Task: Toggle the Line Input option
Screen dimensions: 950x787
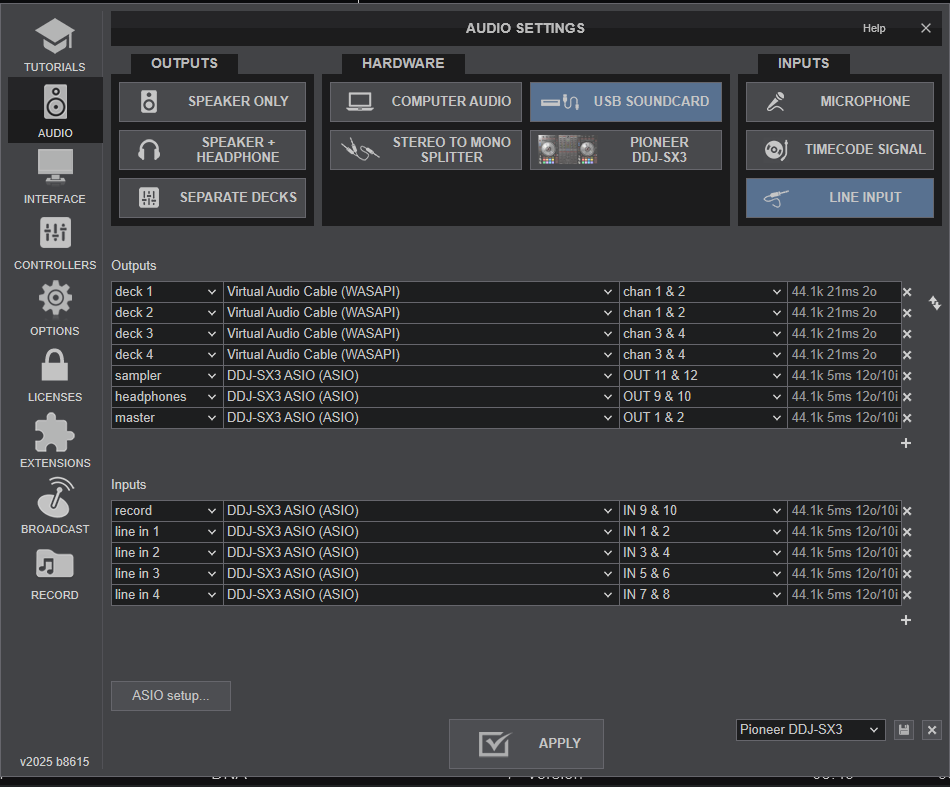Action: click(840, 198)
